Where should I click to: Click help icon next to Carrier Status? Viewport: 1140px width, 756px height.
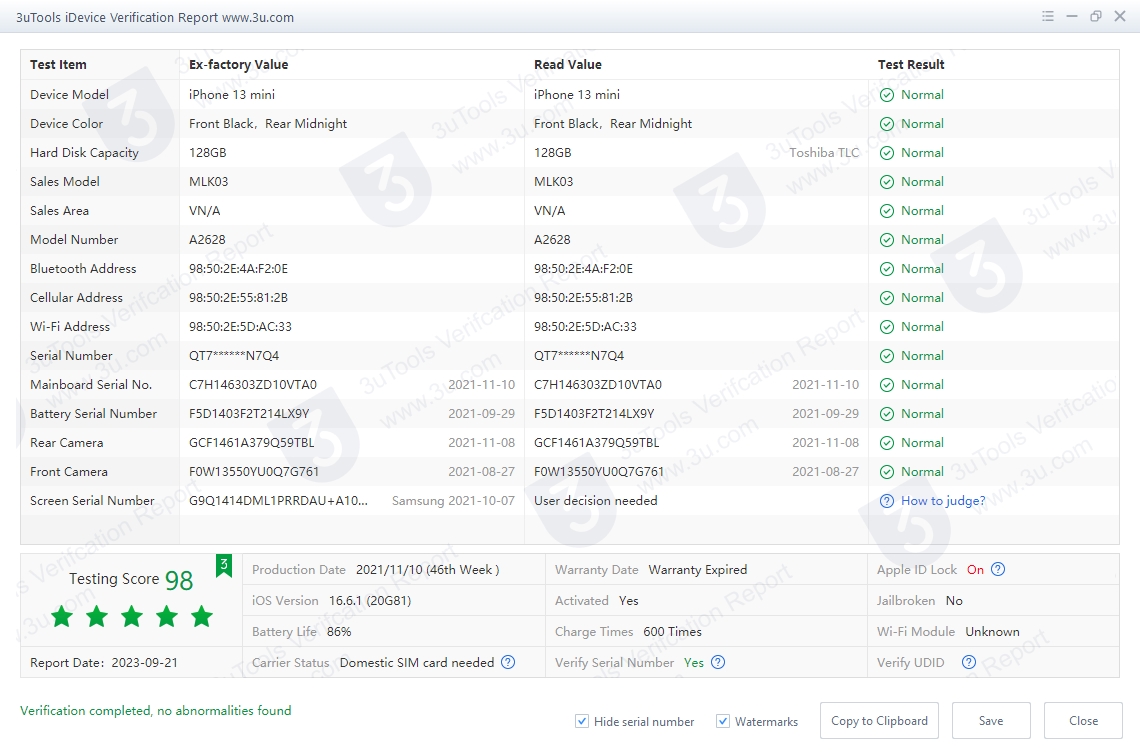508,662
